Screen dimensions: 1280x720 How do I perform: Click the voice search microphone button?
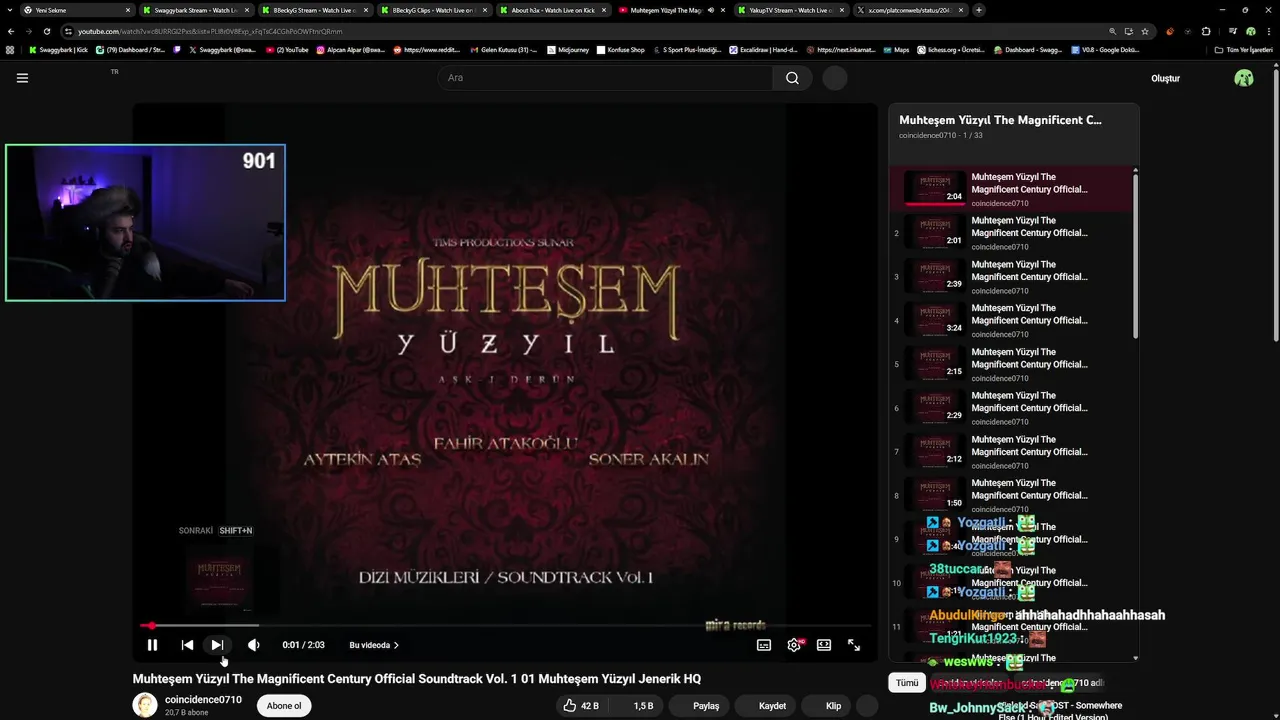point(835,78)
